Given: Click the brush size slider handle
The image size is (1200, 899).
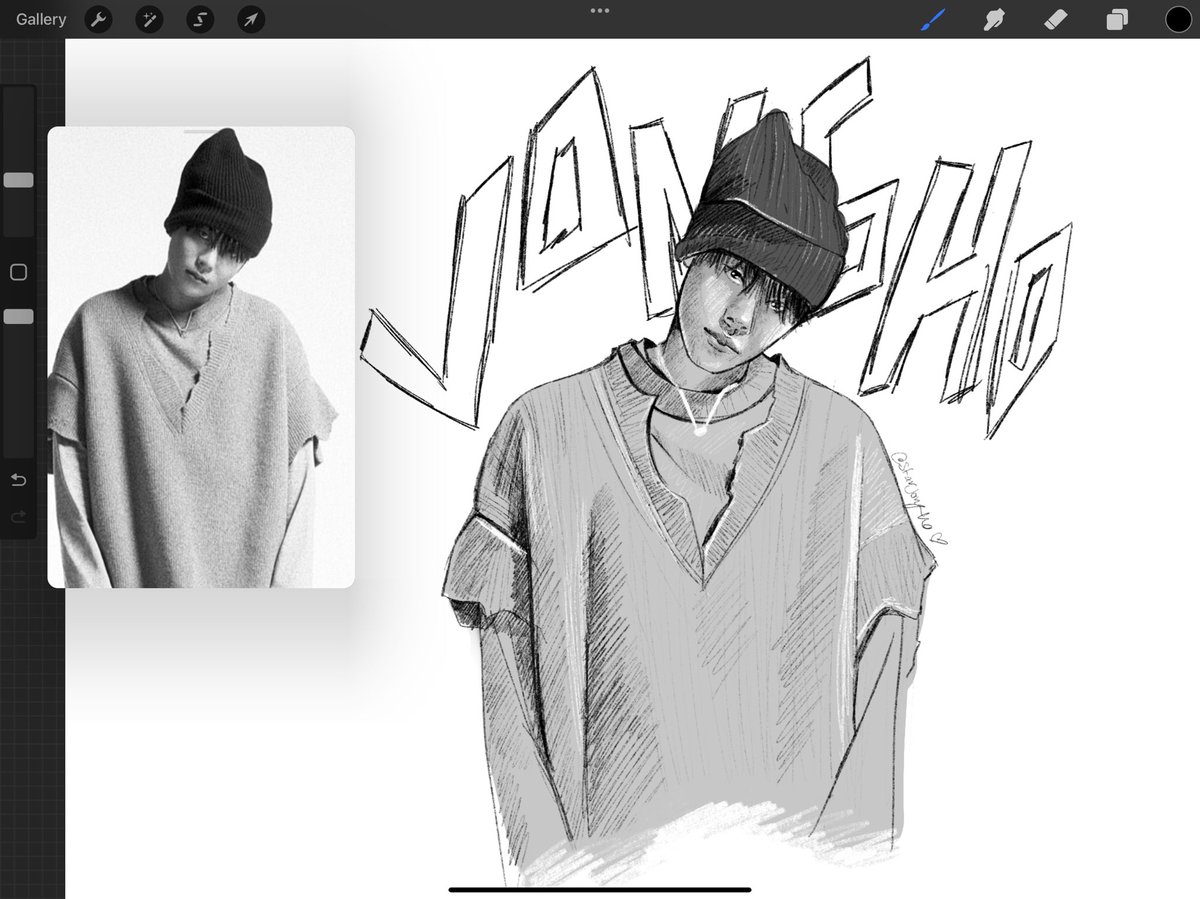Looking at the screenshot, I should tap(19, 180).
